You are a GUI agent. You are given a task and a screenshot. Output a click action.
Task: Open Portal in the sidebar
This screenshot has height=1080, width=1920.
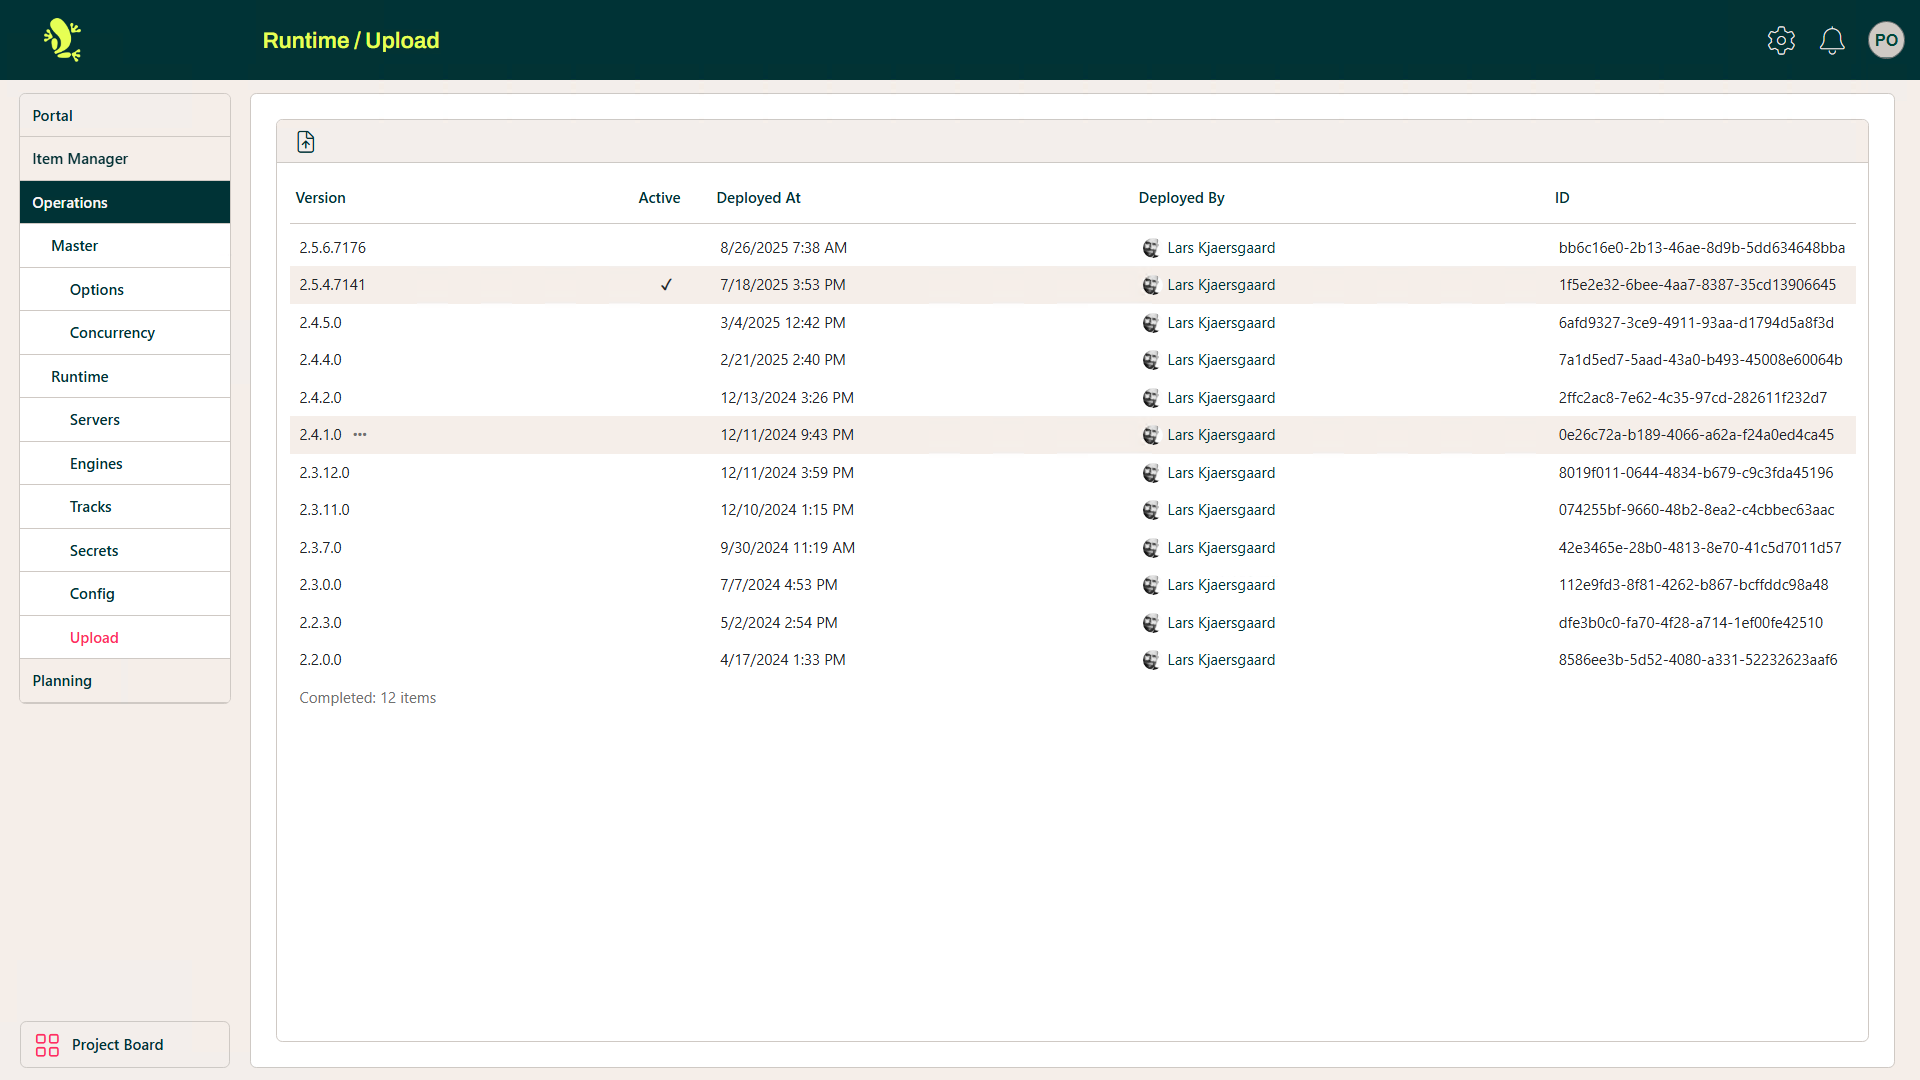[125, 116]
